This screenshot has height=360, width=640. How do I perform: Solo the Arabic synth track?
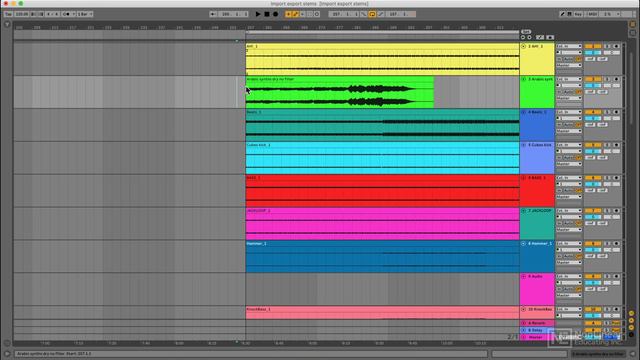pyautogui.click(x=607, y=79)
